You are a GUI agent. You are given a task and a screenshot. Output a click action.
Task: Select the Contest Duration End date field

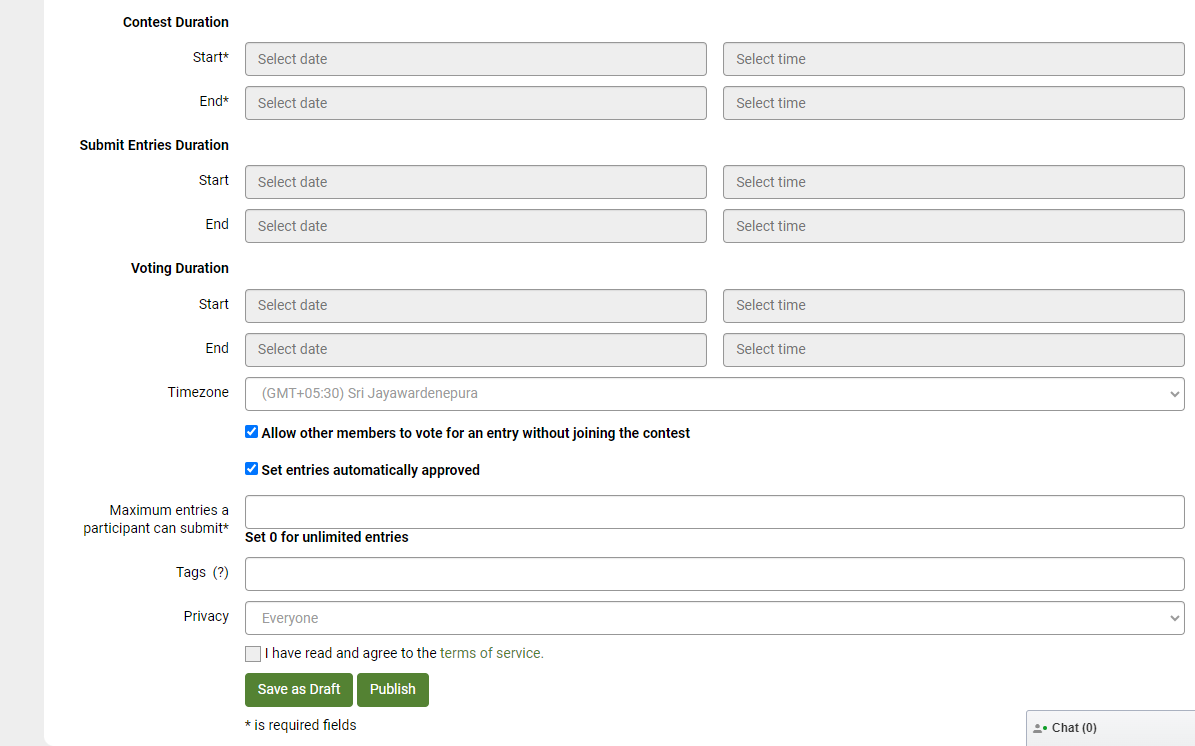pyautogui.click(x=475, y=103)
